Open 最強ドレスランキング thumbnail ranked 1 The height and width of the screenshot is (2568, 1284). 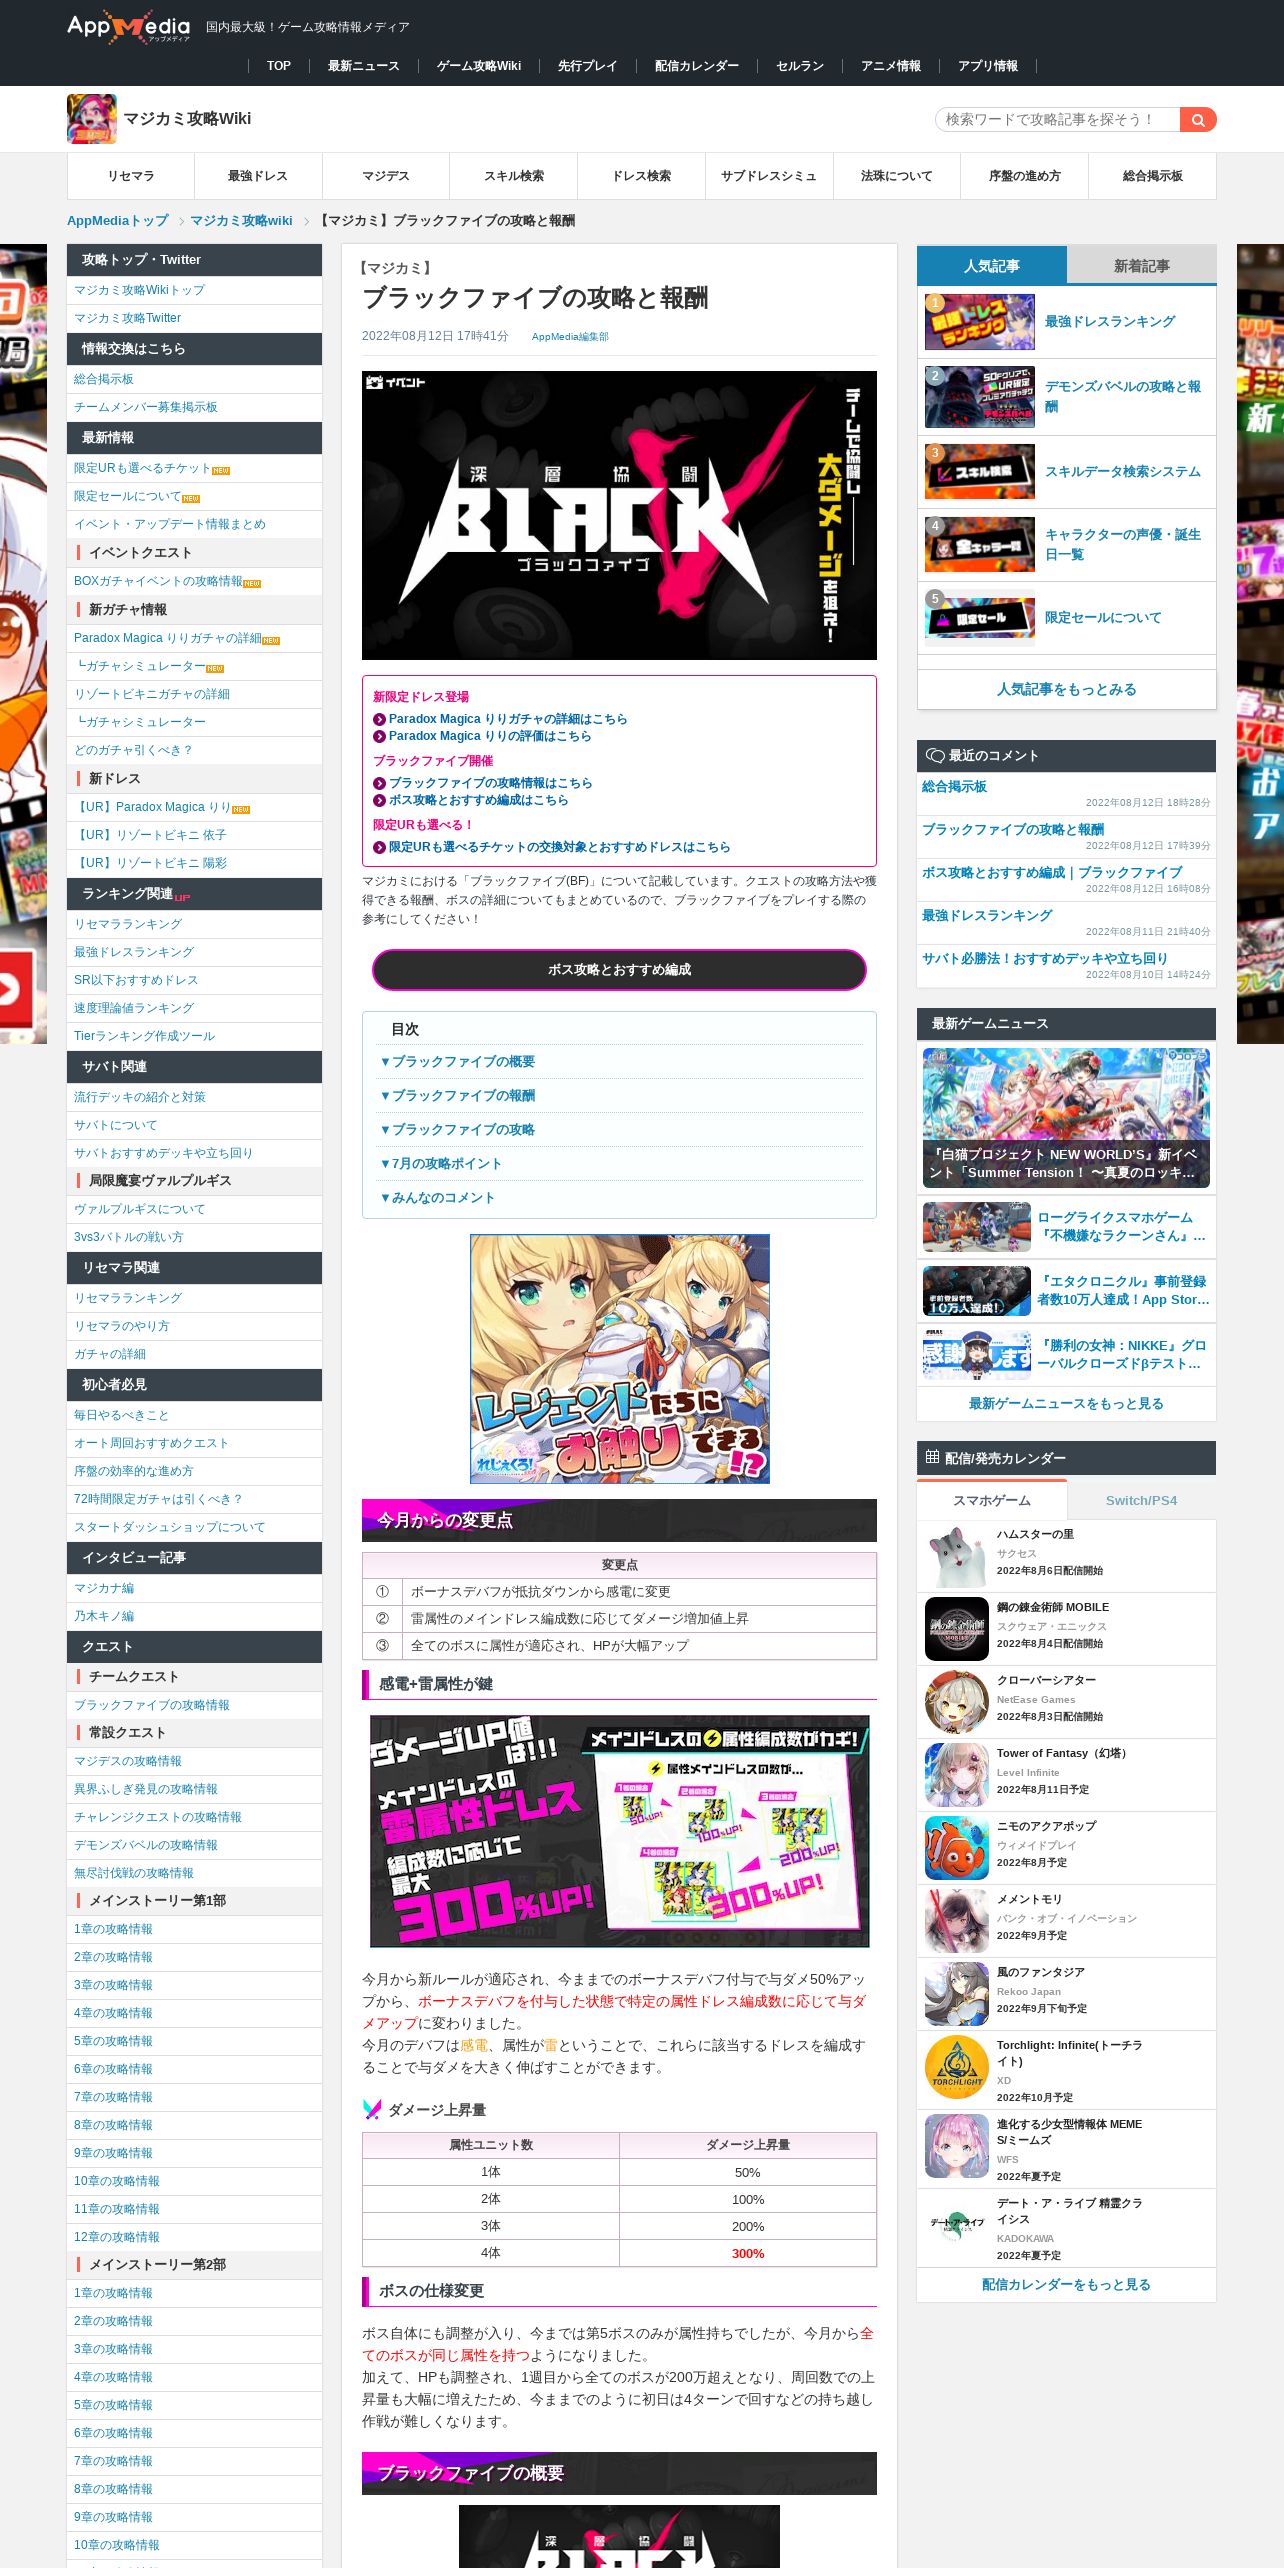pyautogui.click(x=980, y=322)
